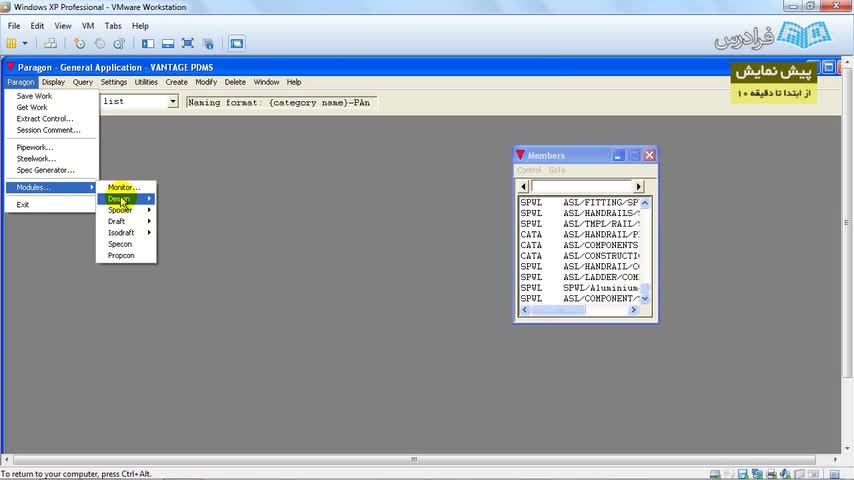Switch to the Specon module
854x480 pixels.
tap(126, 244)
